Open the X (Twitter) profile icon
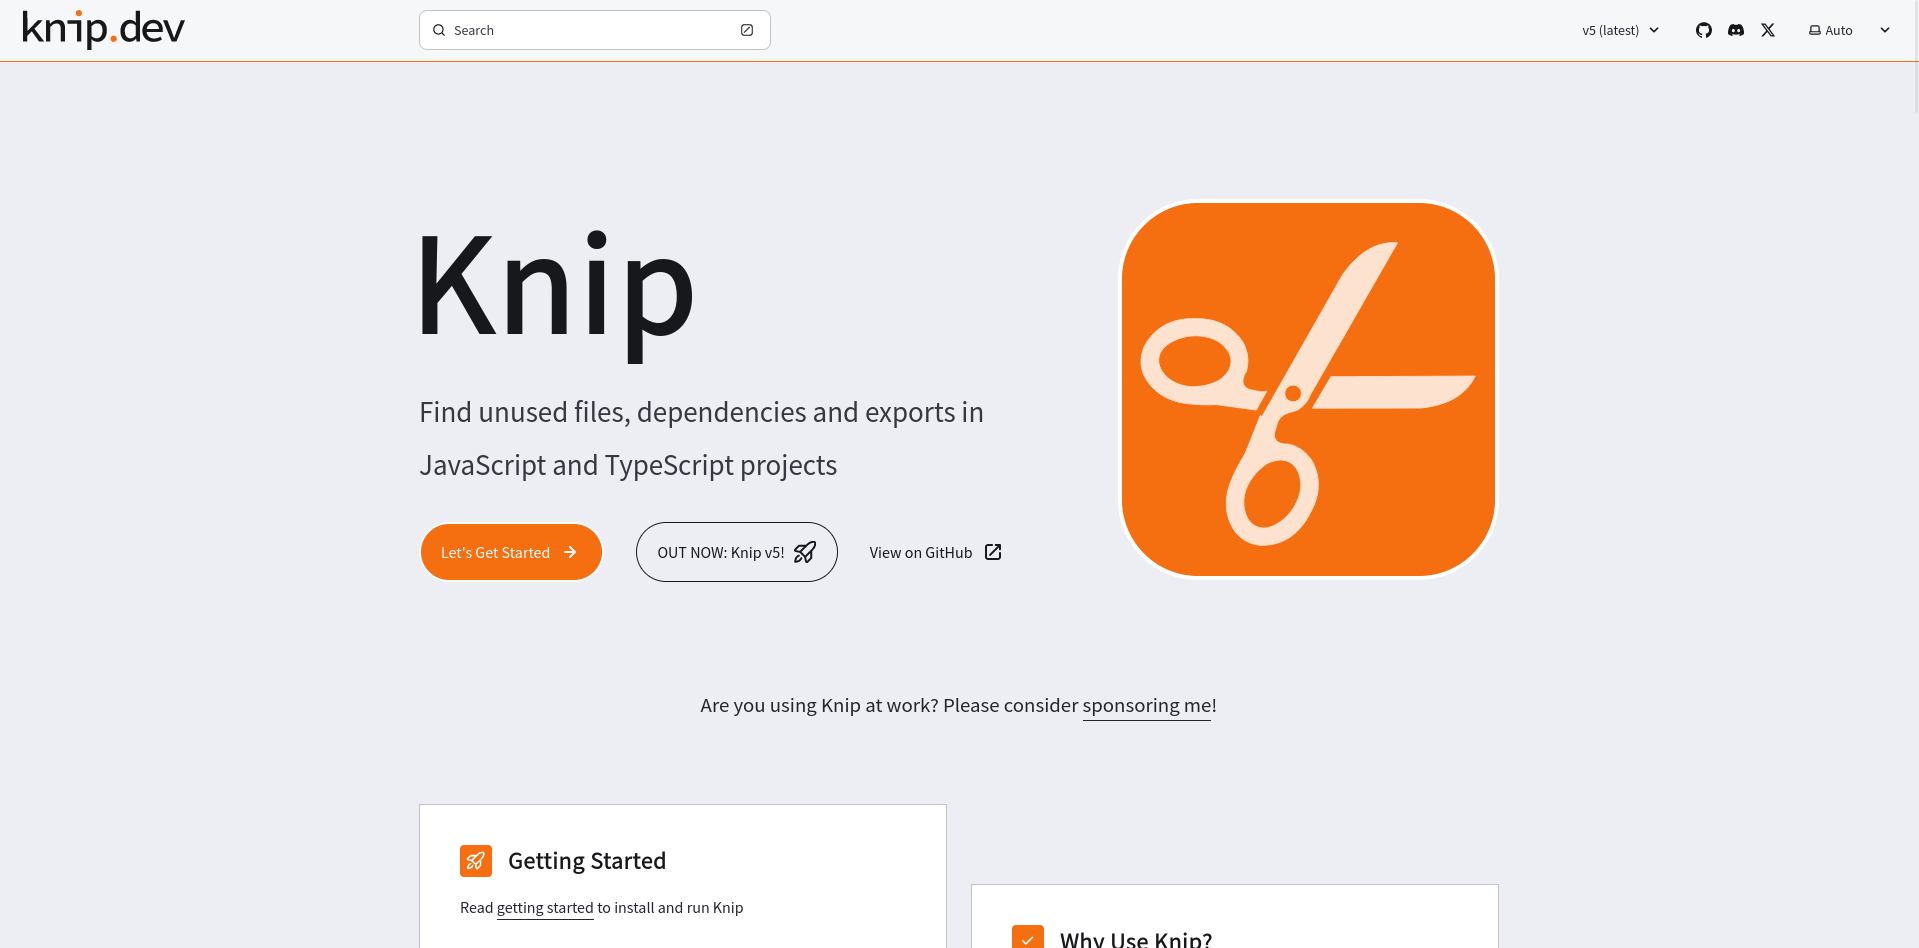Screen dimensions: 1919x948 pos(1768,30)
